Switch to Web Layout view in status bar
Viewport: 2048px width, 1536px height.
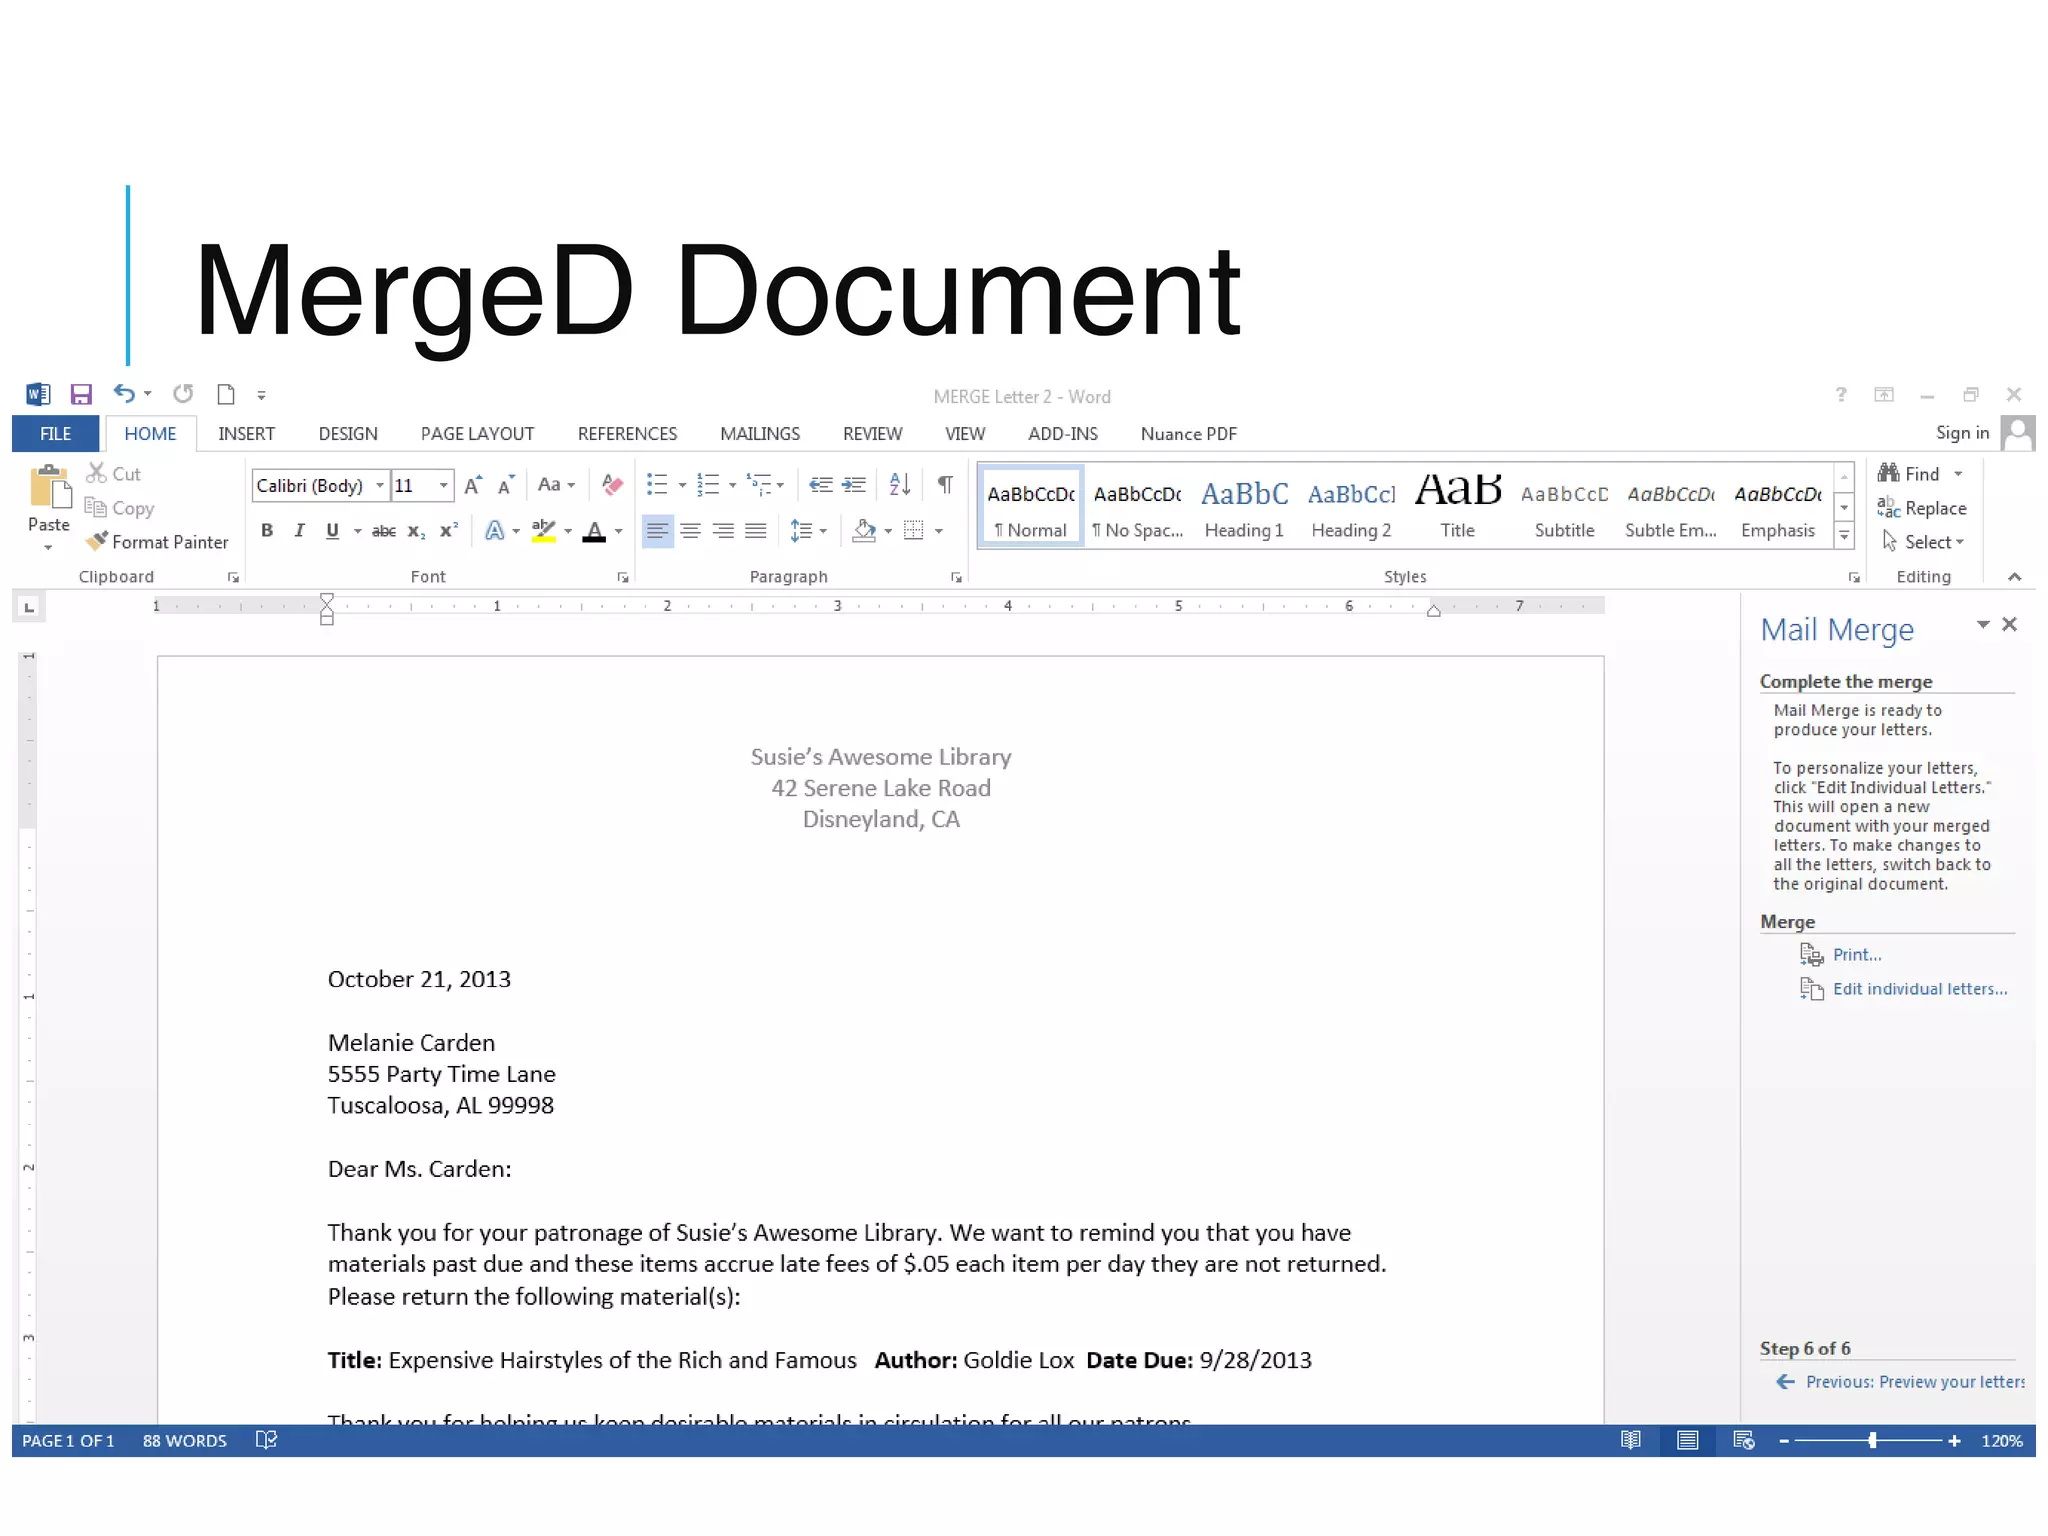point(1744,1440)
